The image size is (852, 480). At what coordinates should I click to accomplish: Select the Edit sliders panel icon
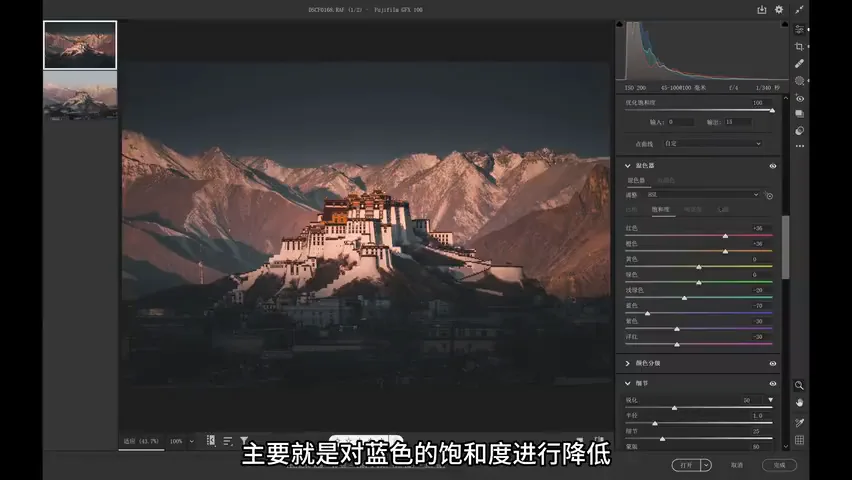point(799,29)
